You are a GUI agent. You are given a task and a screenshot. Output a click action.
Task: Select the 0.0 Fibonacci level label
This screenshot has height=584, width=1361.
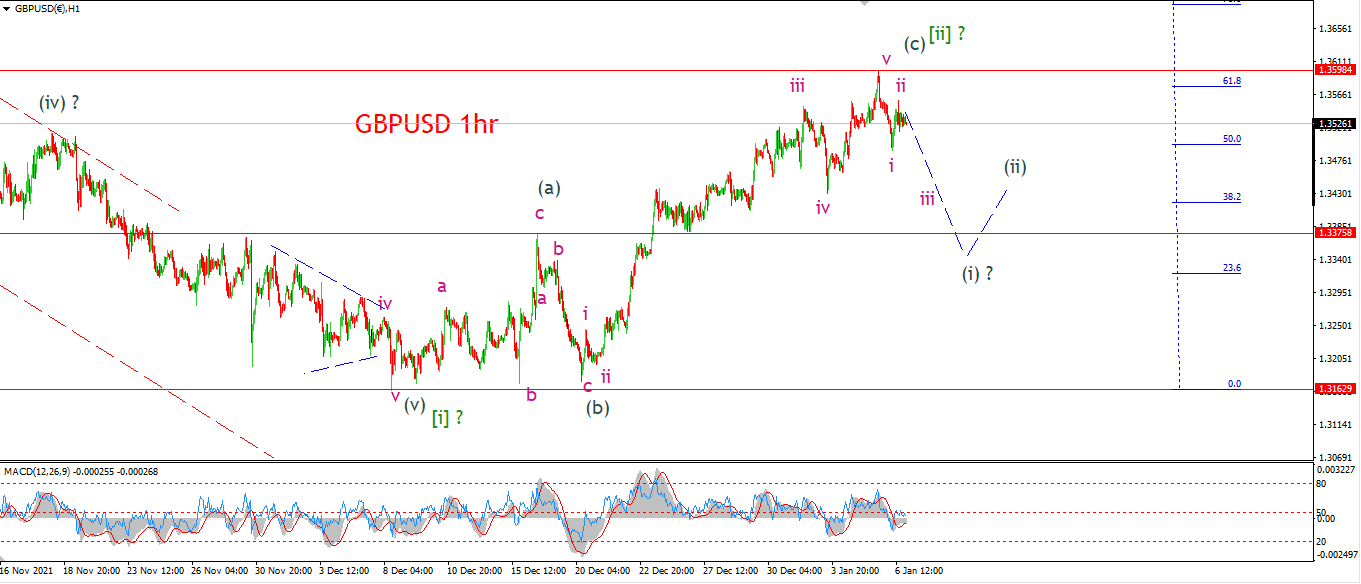(x=1234, y=383)
